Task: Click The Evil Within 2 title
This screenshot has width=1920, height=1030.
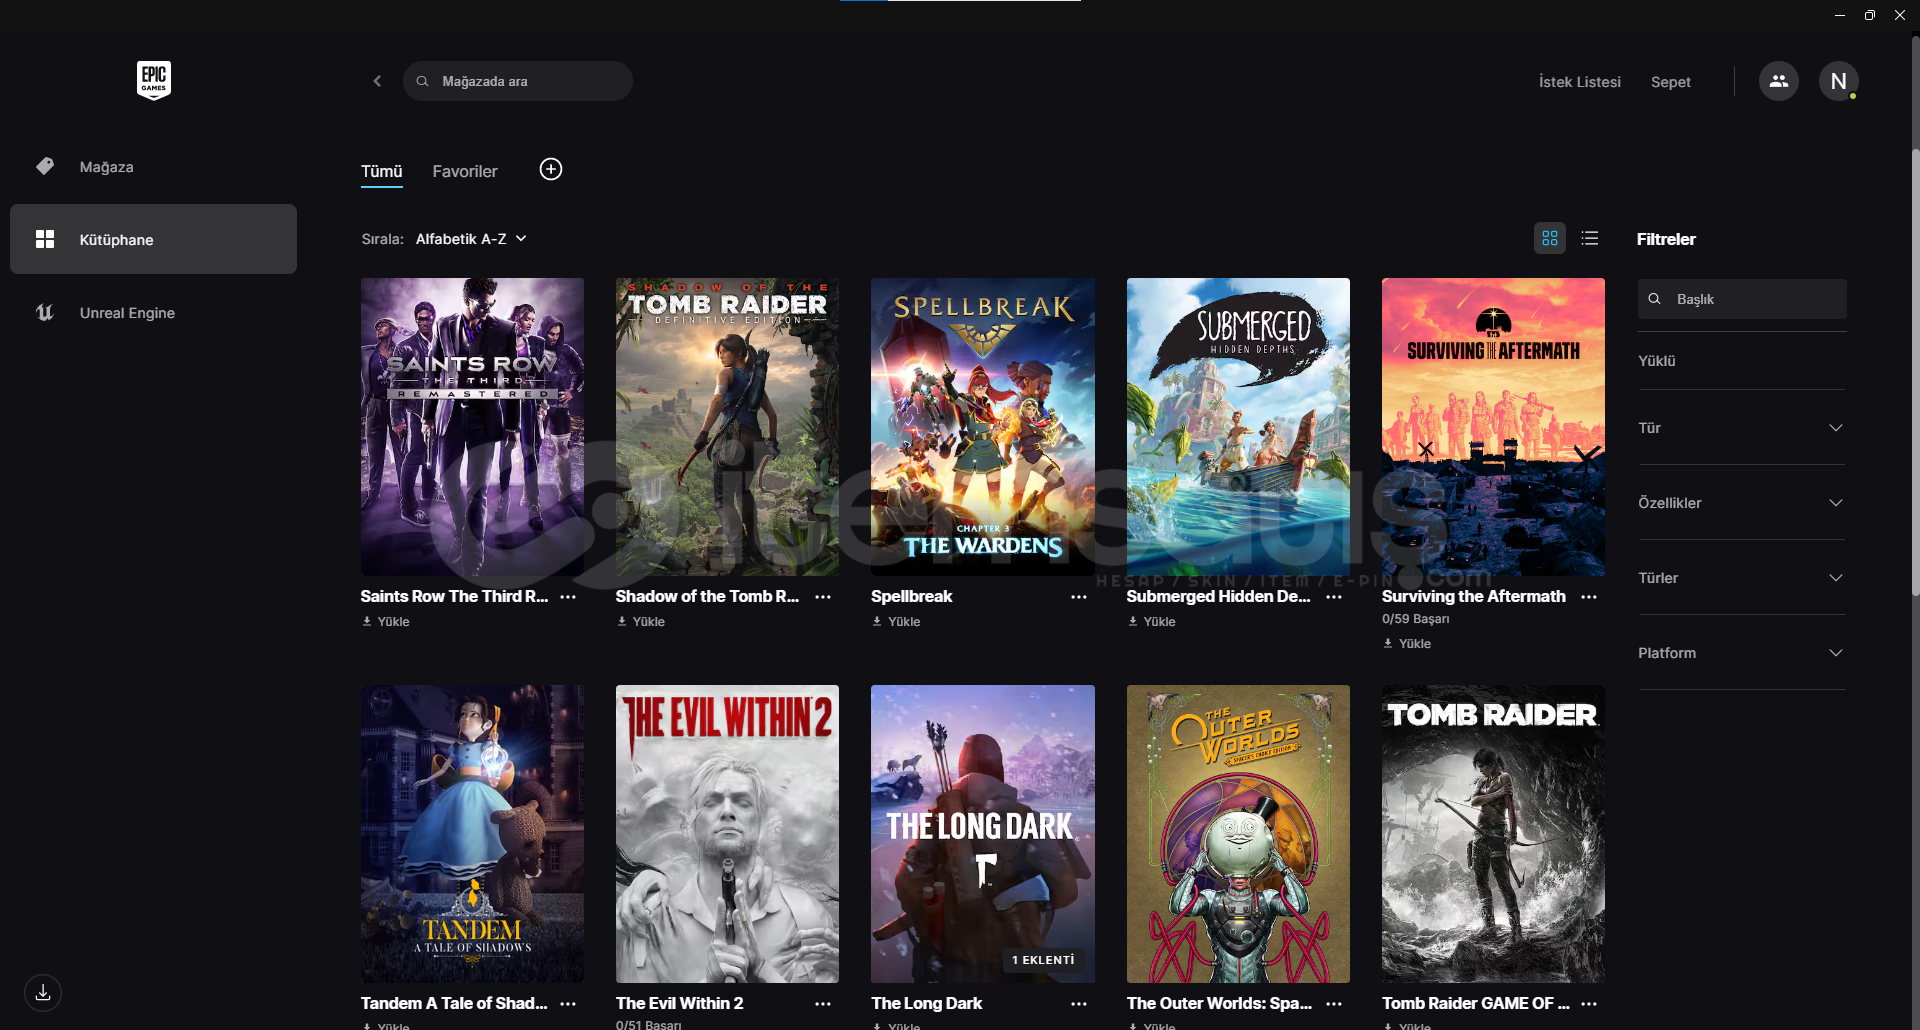Action: pos(680,1004)
